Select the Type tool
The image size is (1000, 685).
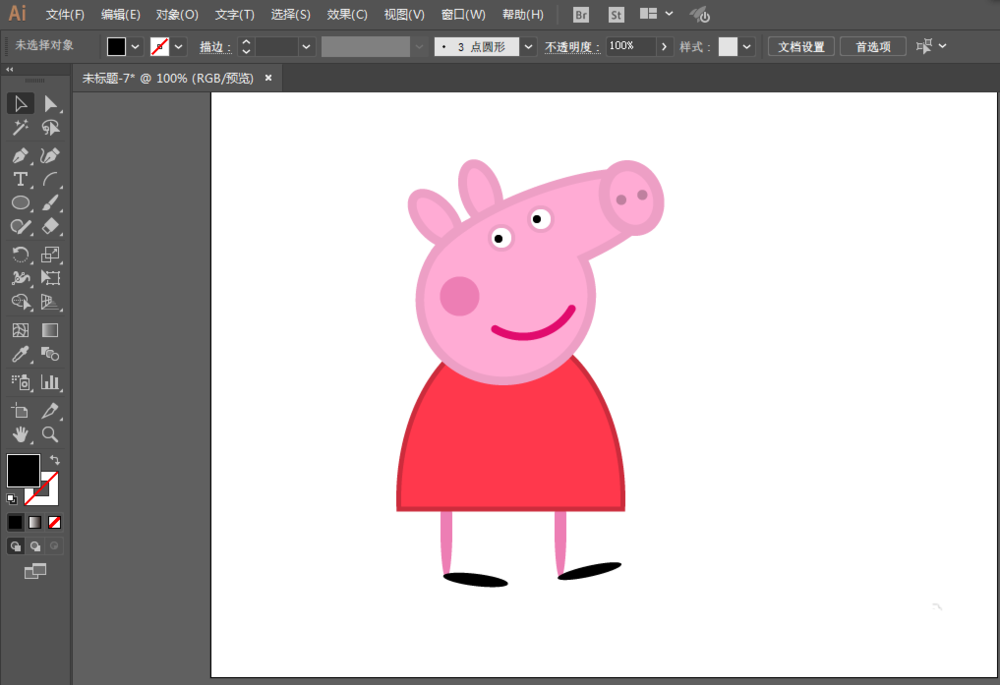tap(20, 179)
